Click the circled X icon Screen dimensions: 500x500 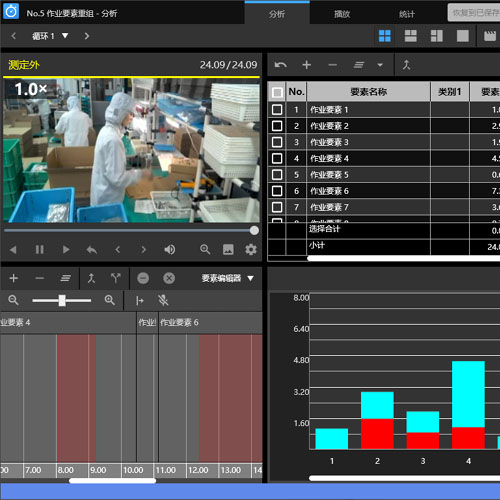(169, 278)
